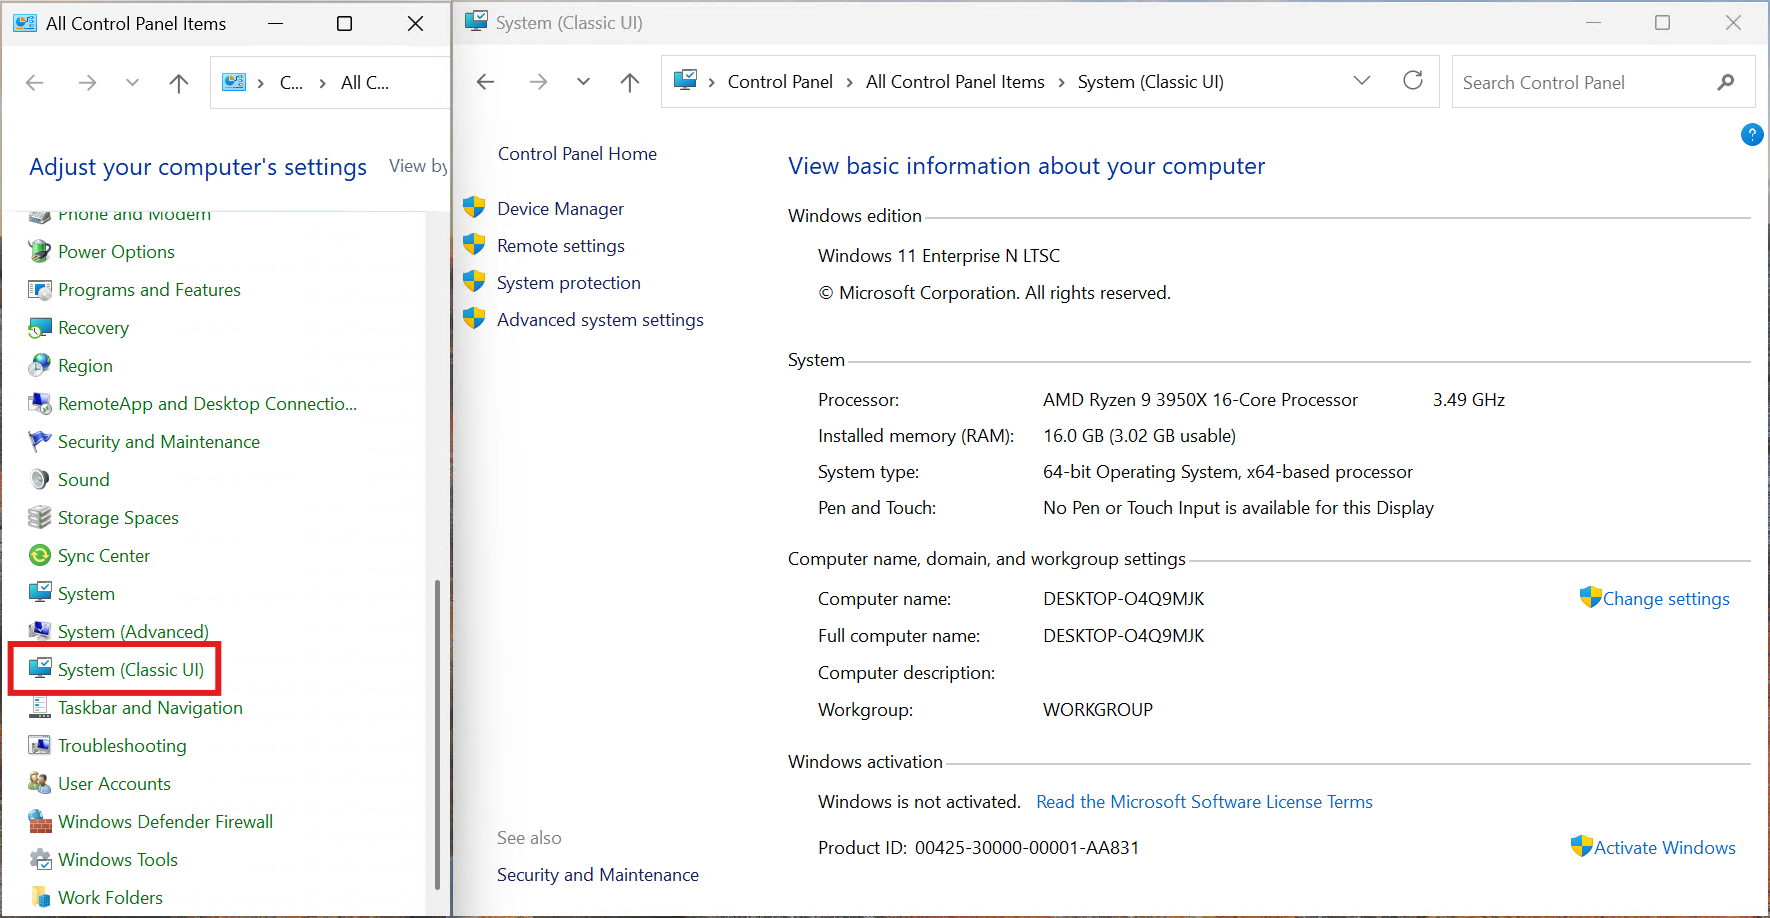Open Security and Maintenance flag icon in list
This screenshot has height=918, width=1770.
click(40, 442)
